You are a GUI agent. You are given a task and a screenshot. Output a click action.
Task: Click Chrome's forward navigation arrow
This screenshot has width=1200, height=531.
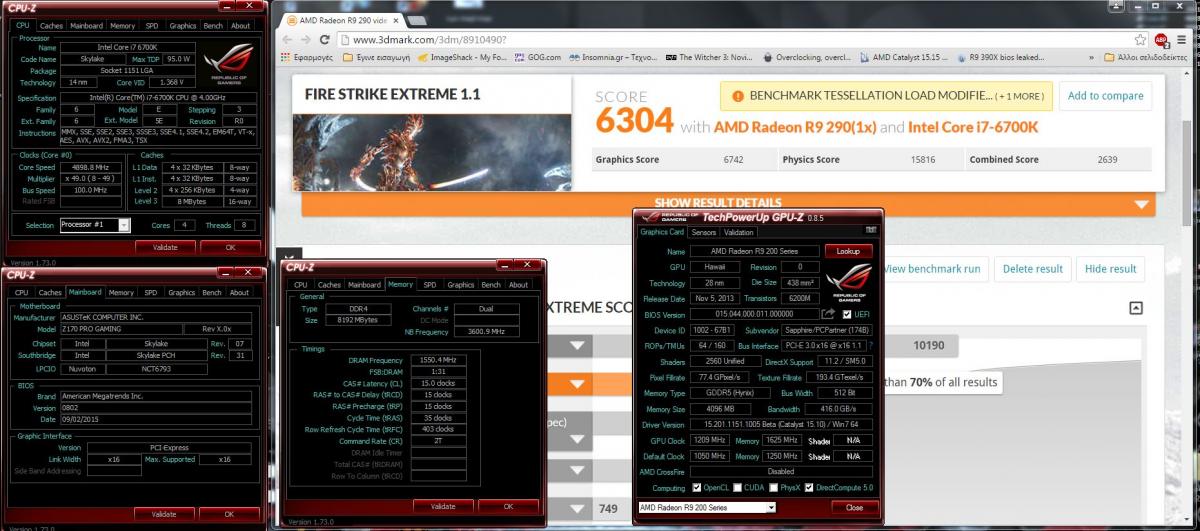click(x=305, y=39)
